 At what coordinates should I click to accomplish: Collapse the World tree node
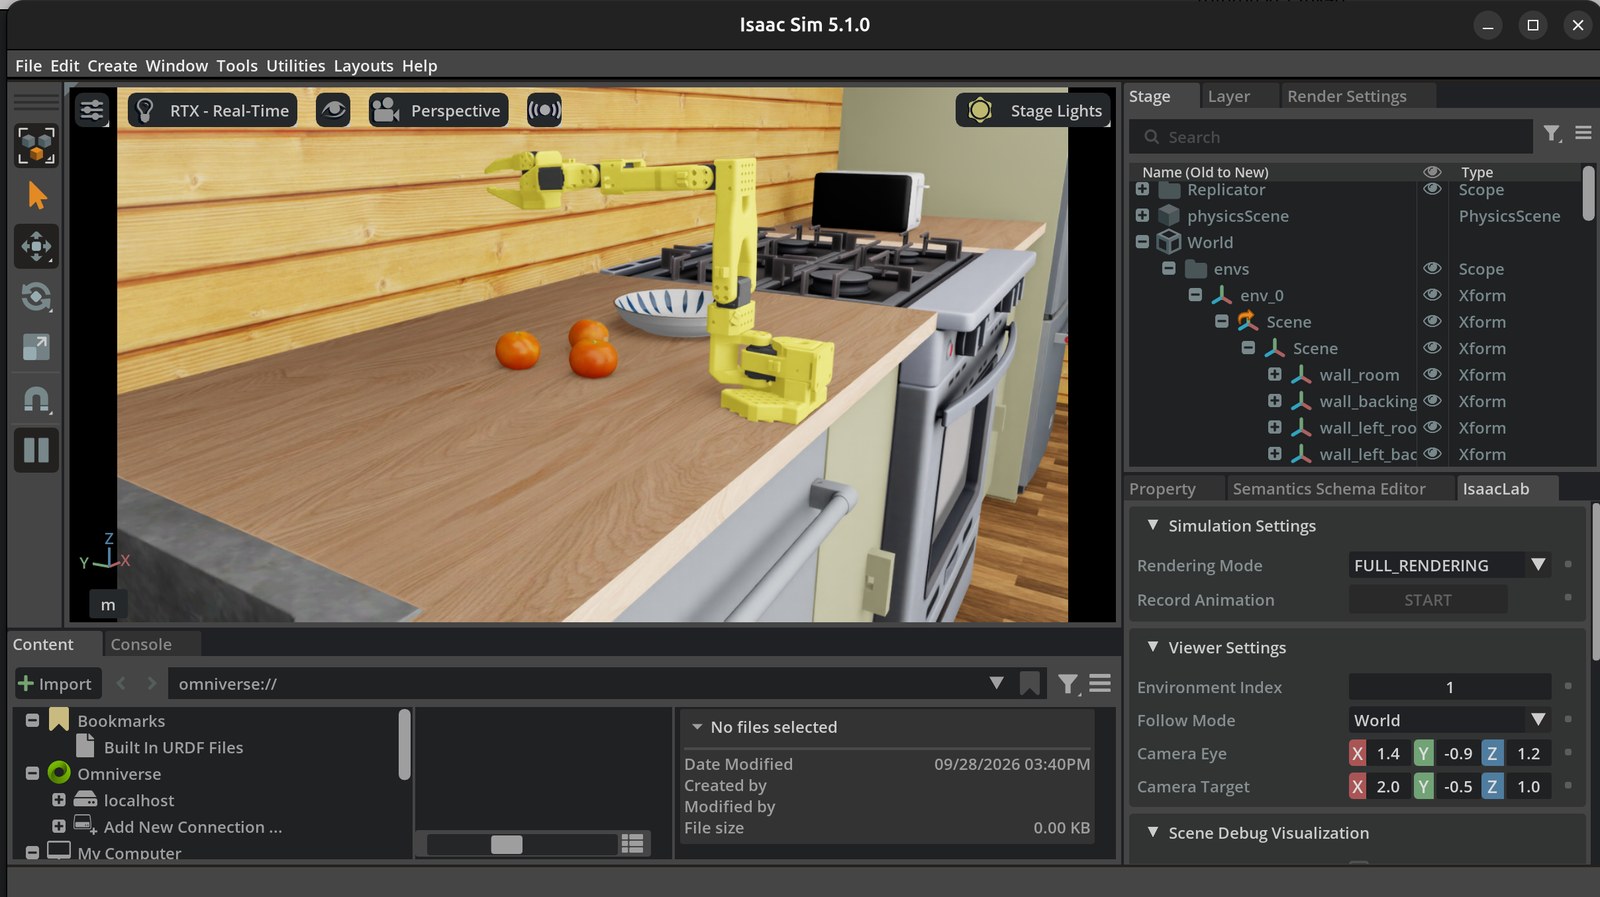[1142, 241]
